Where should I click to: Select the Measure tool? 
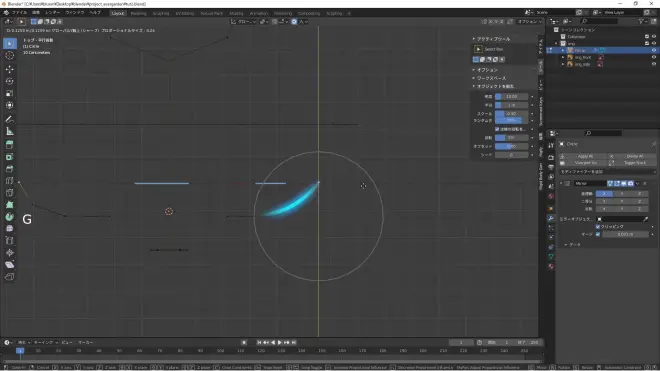10,131
